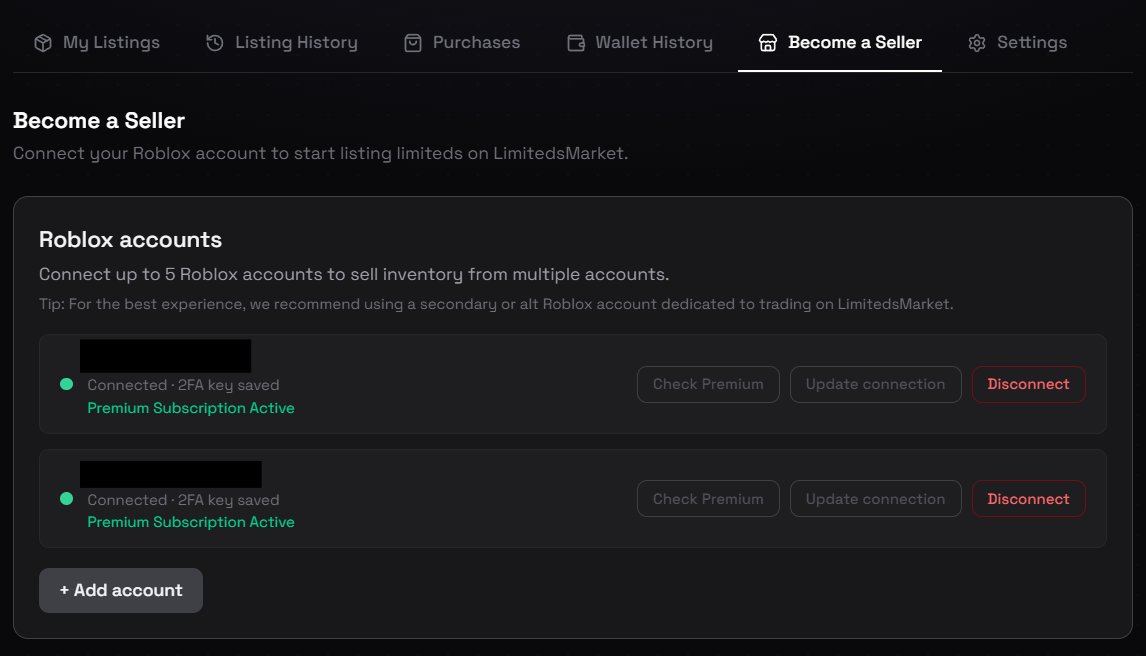Image resolution: width=1146 pixels, height=656 pixels.
Task: Click the Purchases bag icon
Action: (x=413, y=43)
